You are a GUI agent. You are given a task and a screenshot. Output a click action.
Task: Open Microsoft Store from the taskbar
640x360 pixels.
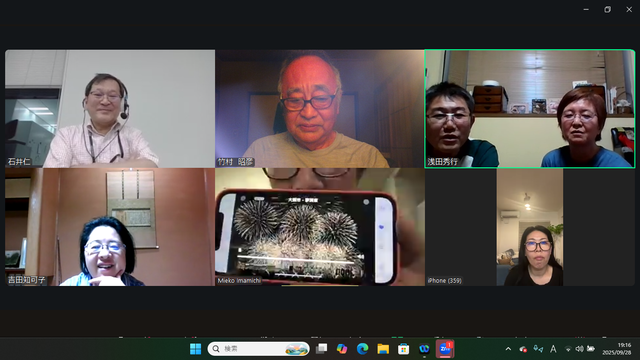tap(403, 349)
